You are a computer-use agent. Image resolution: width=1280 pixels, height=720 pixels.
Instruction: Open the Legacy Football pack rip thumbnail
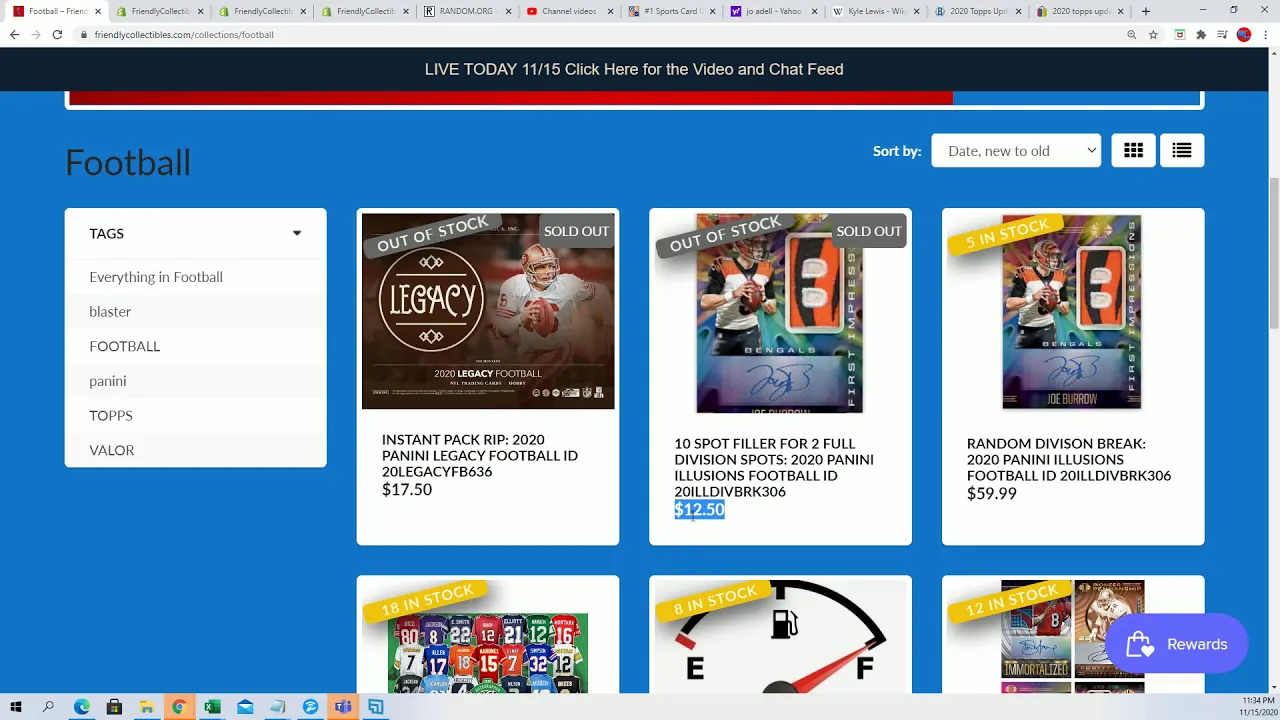(488, 311)
